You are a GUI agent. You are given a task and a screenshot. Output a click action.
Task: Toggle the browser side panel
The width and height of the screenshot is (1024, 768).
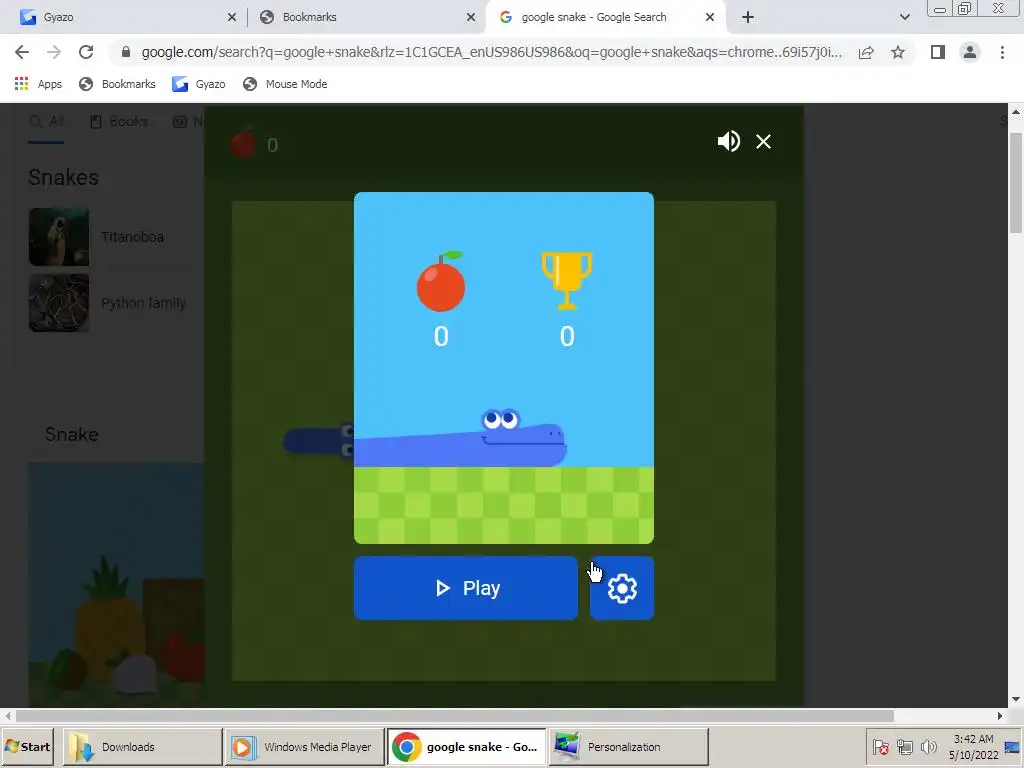(938, 52)
